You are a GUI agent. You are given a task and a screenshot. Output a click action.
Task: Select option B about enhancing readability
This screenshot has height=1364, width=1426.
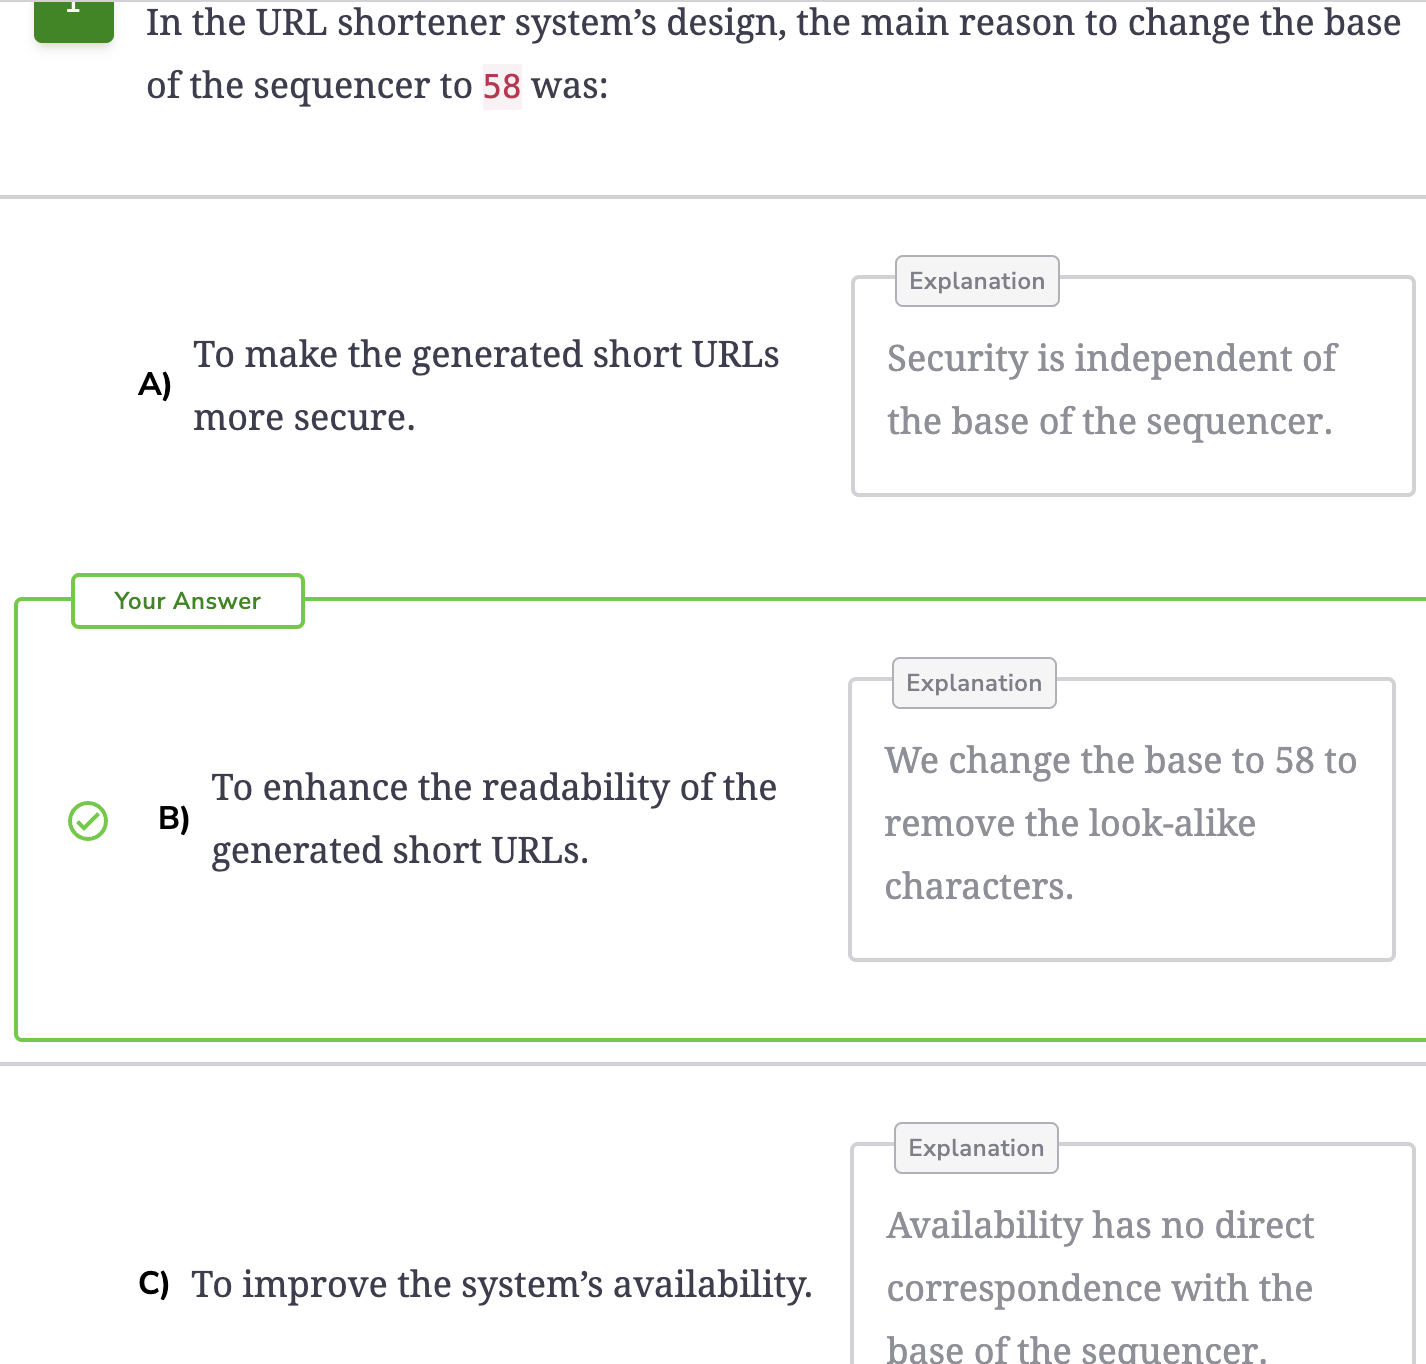coord(494,819)
